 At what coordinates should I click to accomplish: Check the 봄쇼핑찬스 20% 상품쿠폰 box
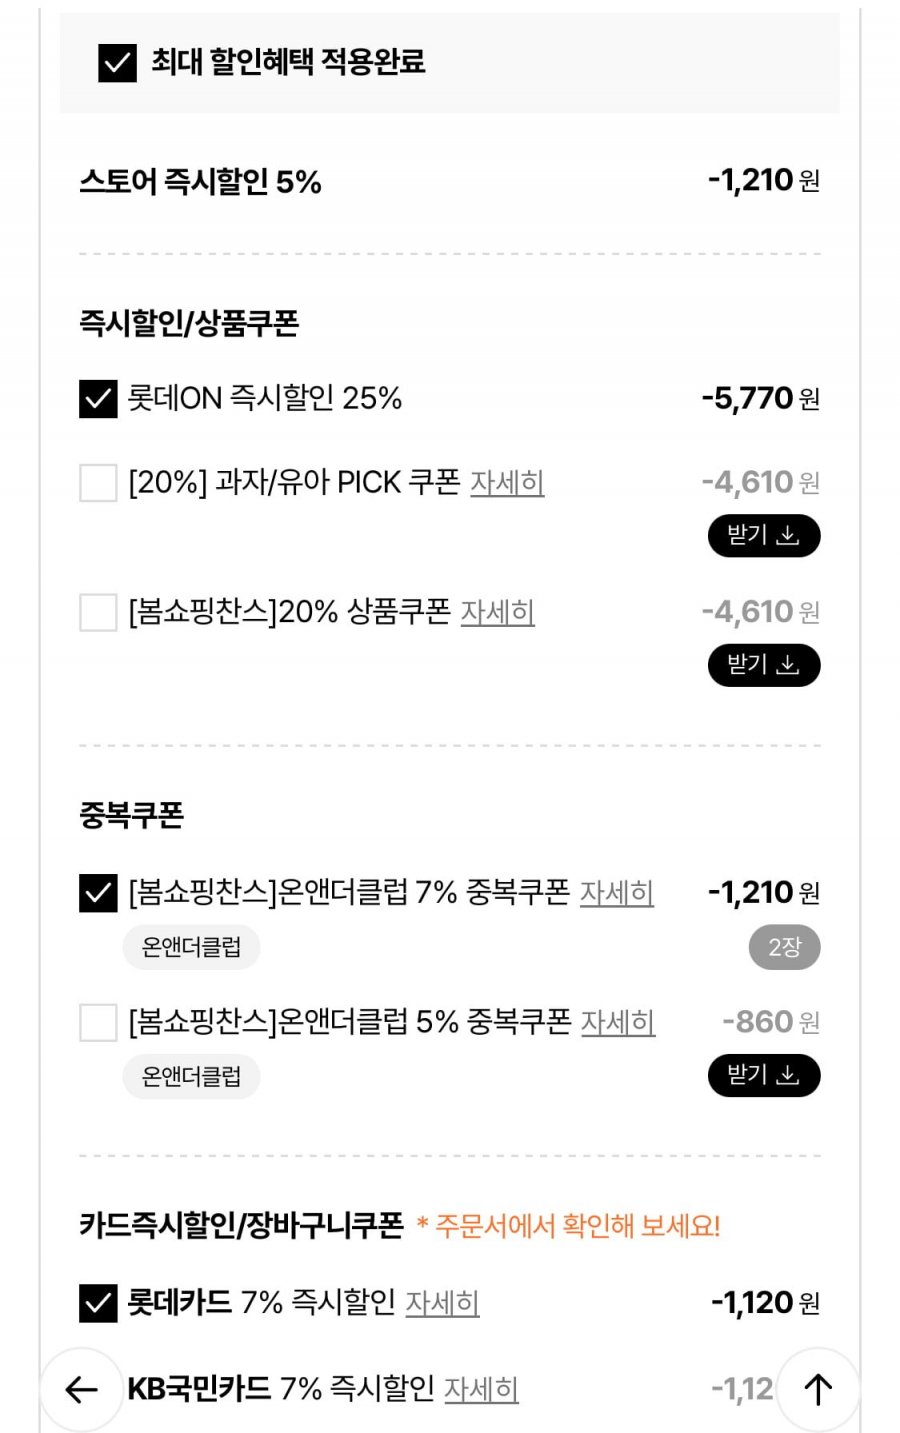point(98,612)
